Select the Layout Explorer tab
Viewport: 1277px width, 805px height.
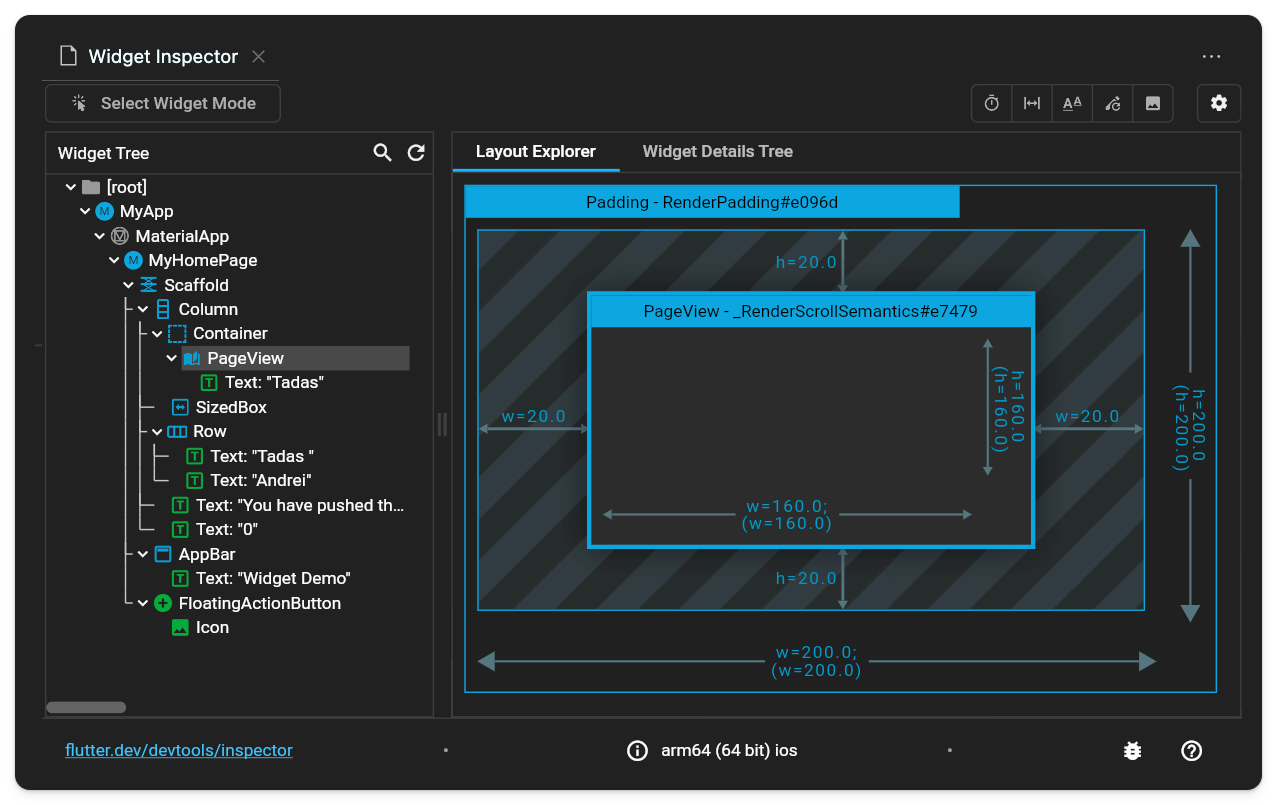(536, 152)
